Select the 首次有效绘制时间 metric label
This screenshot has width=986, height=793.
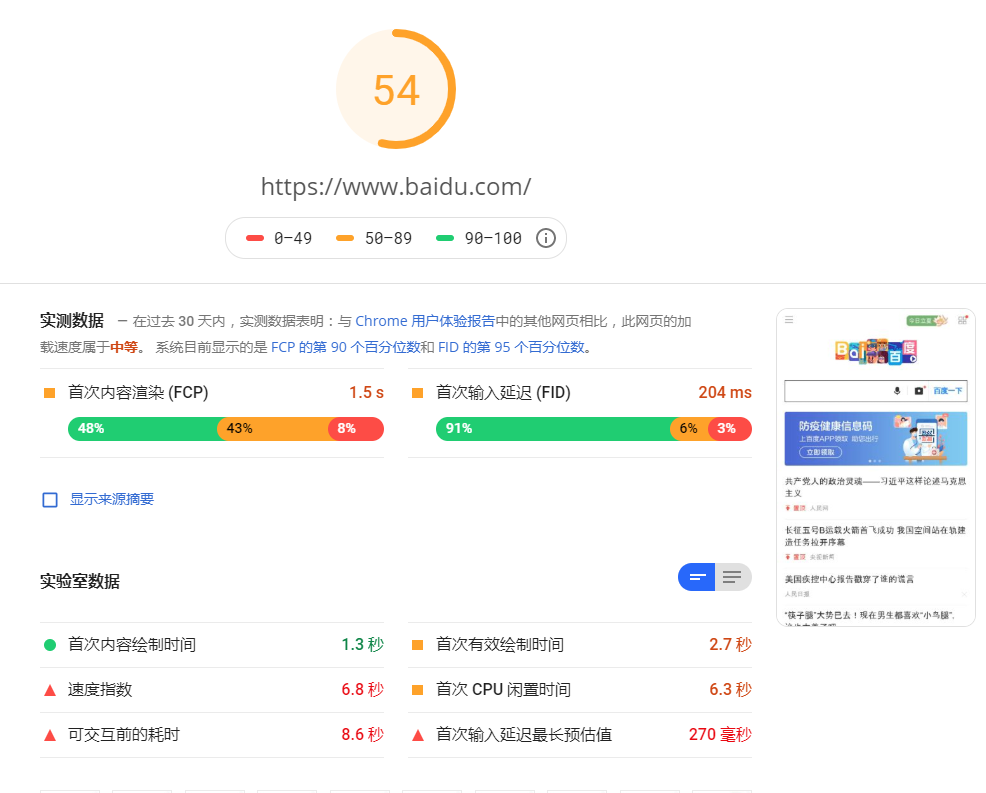click(500, 645)
